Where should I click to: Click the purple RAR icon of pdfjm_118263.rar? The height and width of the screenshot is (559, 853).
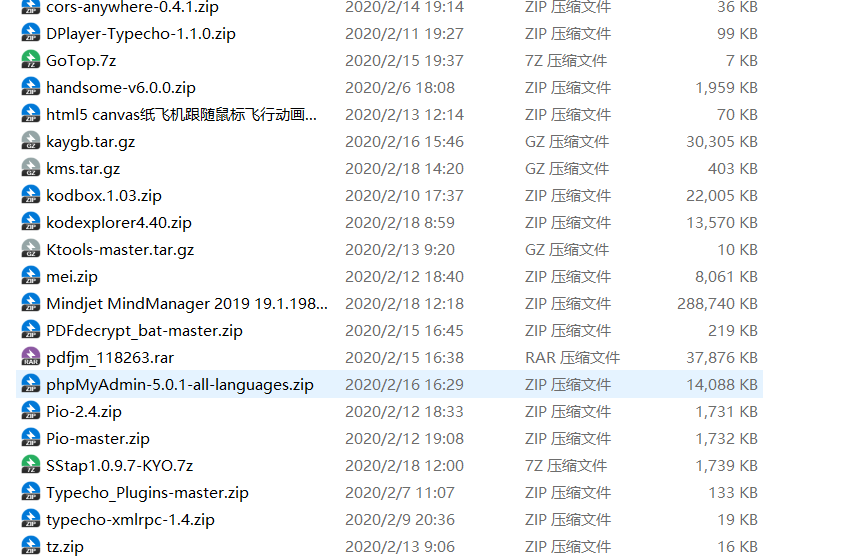[x=30, y=357]
